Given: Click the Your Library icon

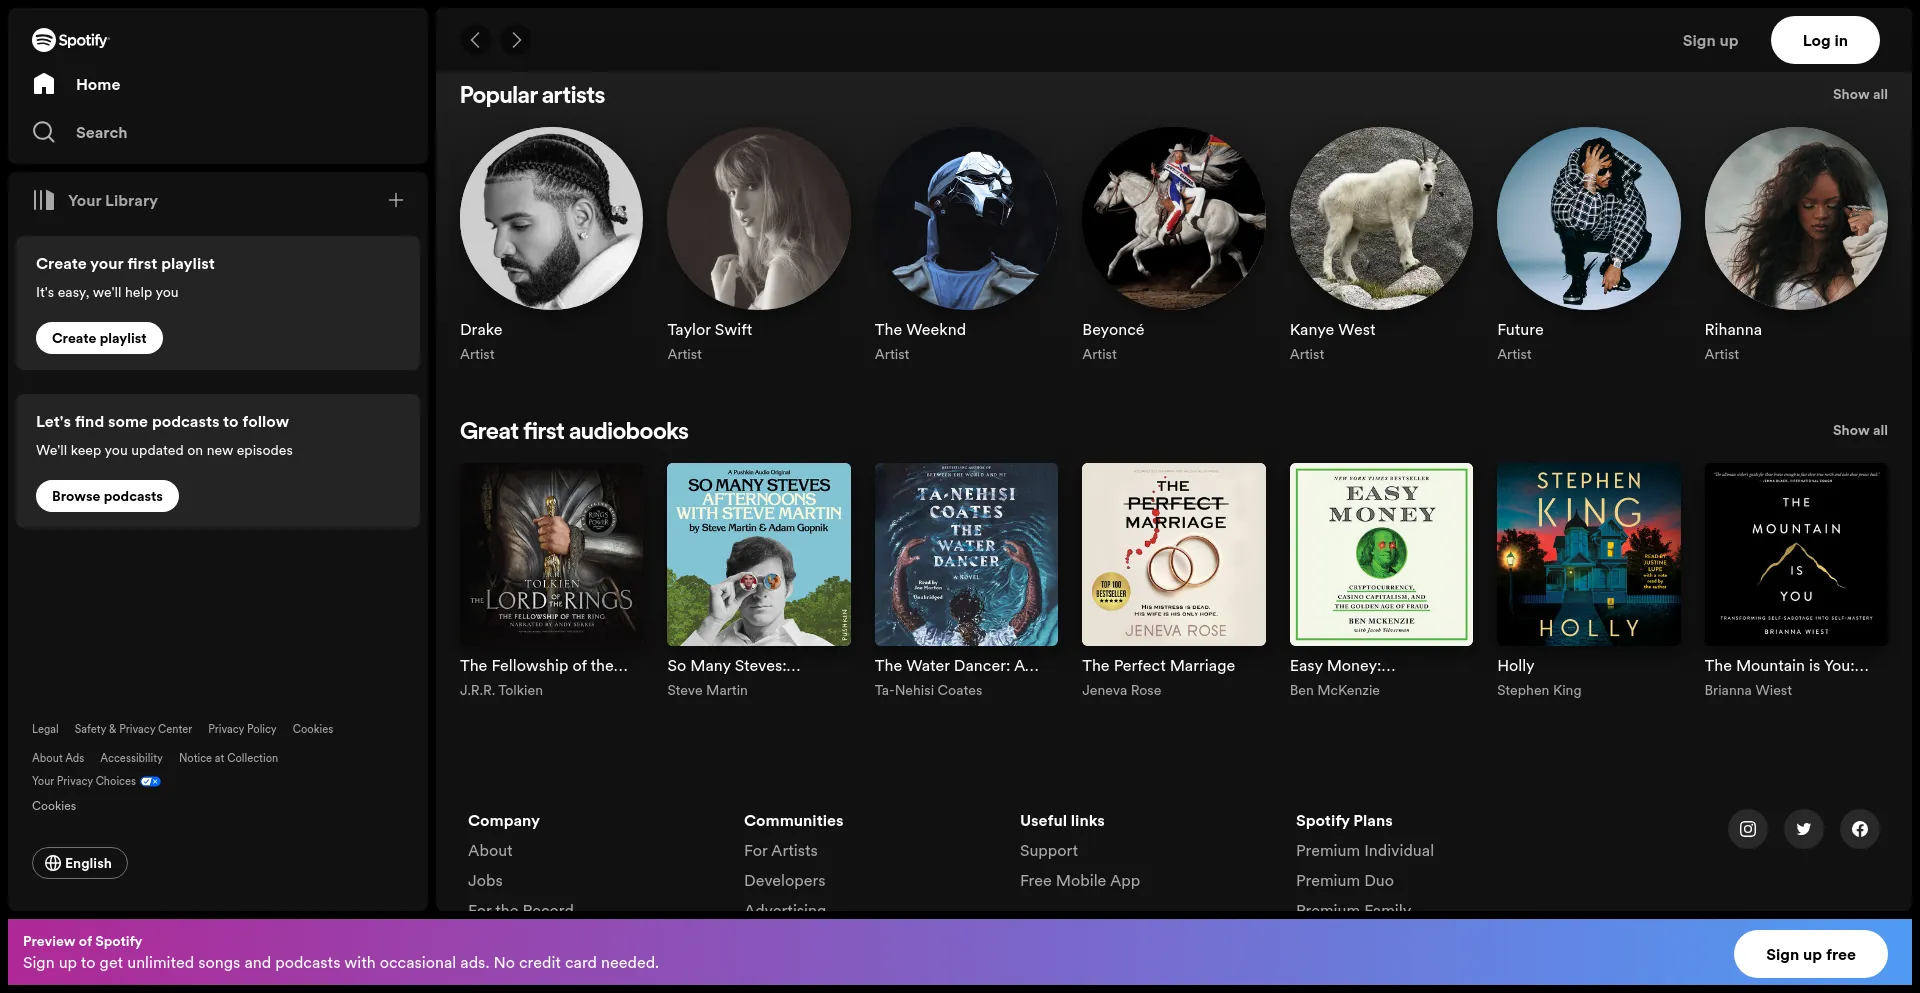Looking at the screenshot, I should [43, 200].
